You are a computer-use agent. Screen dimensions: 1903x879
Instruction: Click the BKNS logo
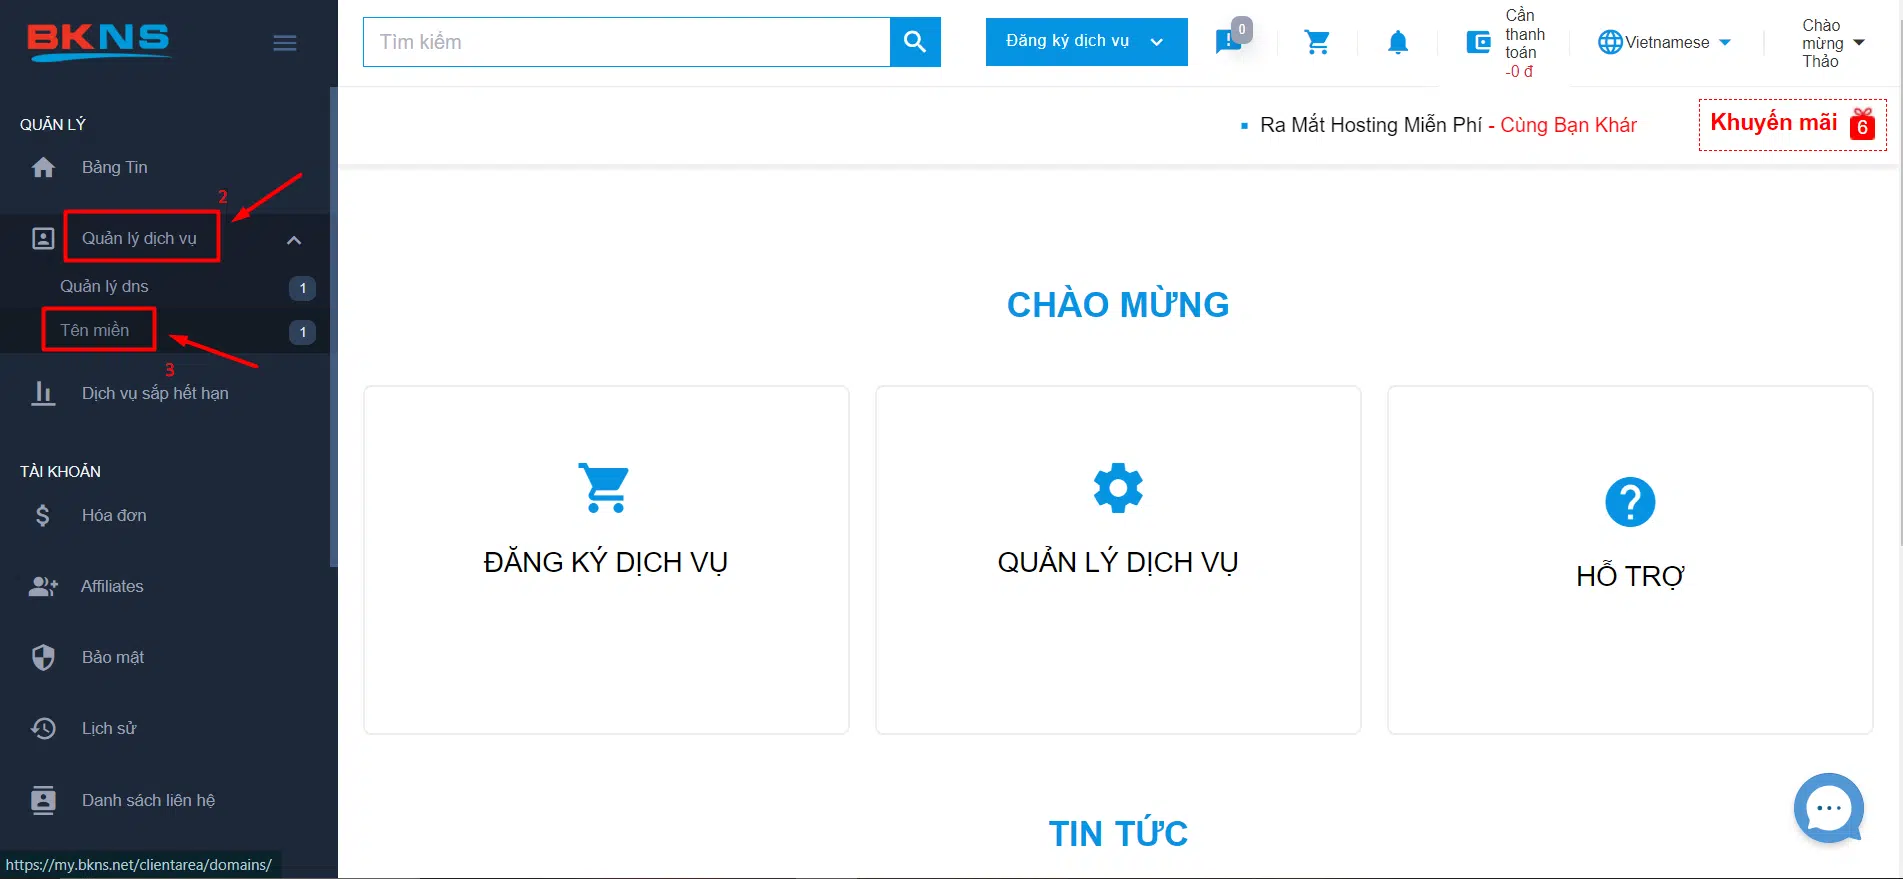pyautogui.click(x=98, y=41)
